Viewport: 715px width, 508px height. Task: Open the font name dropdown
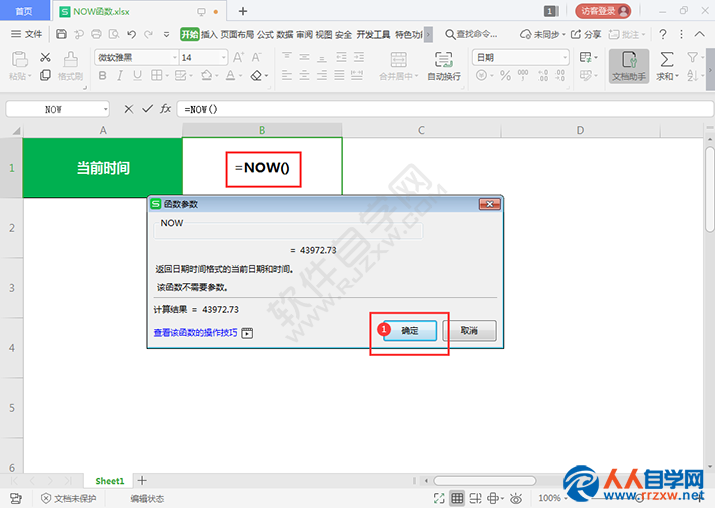175,57
